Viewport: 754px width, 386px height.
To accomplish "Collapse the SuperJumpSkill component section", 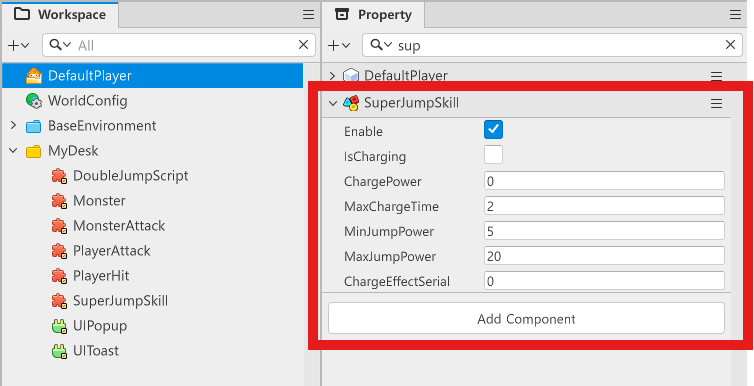I will [x=333, y=103].
